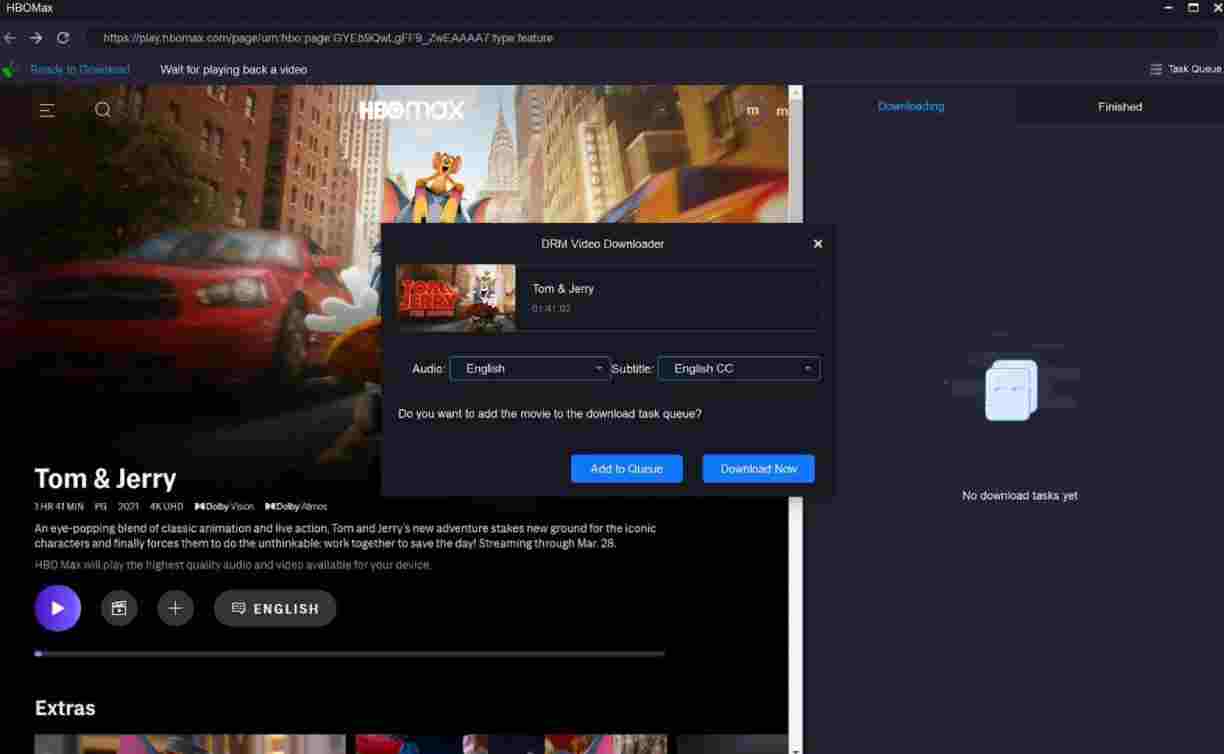Click the page vertical scrollbar
The height and width of the screenshot is (754, 1224).
pos(796,420)
